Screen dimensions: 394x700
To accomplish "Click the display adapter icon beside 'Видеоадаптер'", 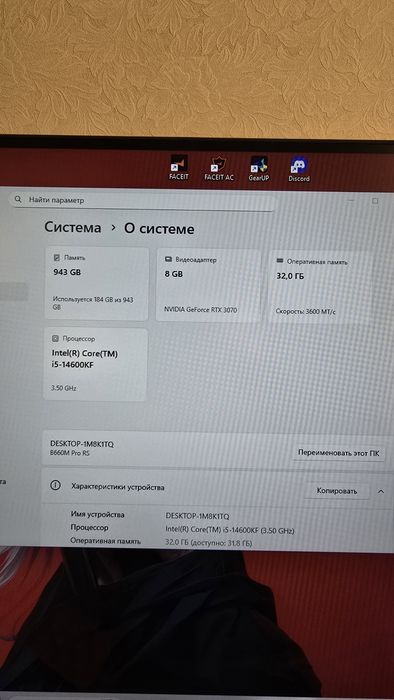I will (168, 259).
